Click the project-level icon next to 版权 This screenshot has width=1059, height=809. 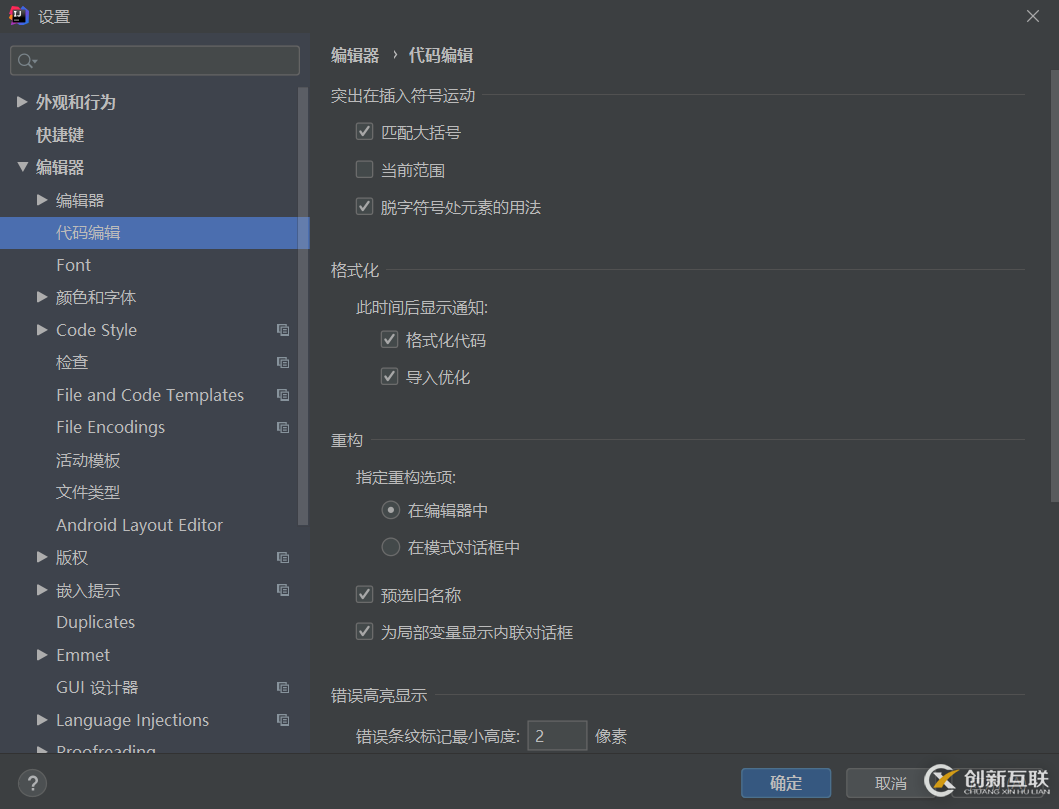click(x=283, y=557)
